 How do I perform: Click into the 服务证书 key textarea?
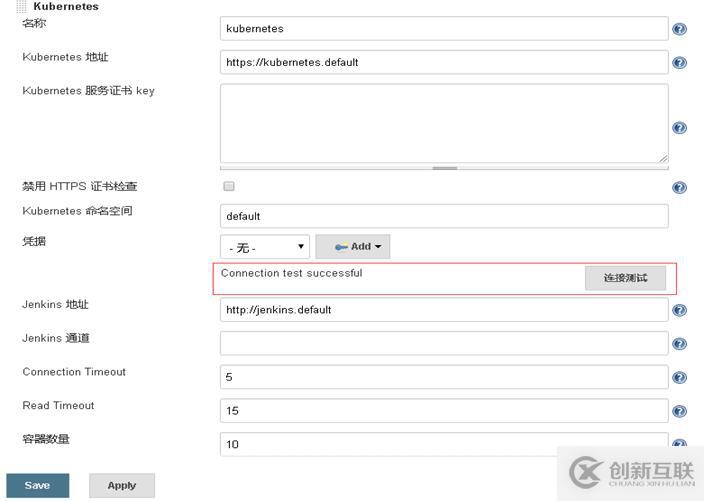[444, 123]
